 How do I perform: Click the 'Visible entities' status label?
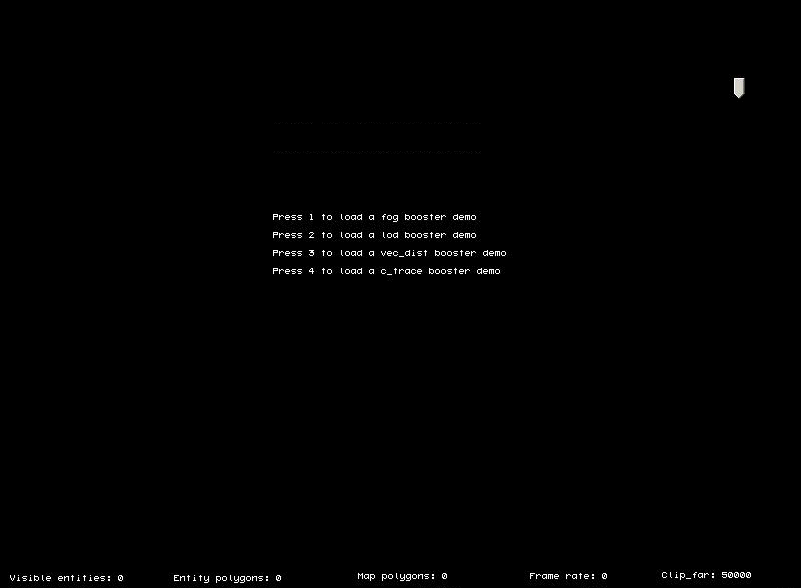[x=59, y=578]
